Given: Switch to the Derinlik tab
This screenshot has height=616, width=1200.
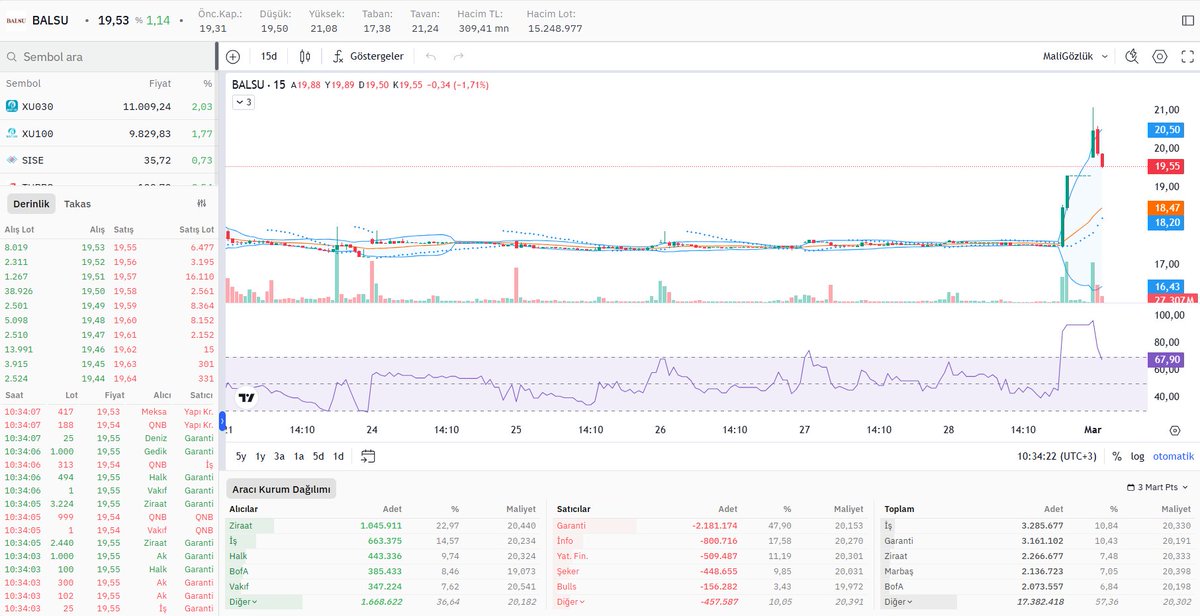Looking at the screenshot, I should pos(31,203).
